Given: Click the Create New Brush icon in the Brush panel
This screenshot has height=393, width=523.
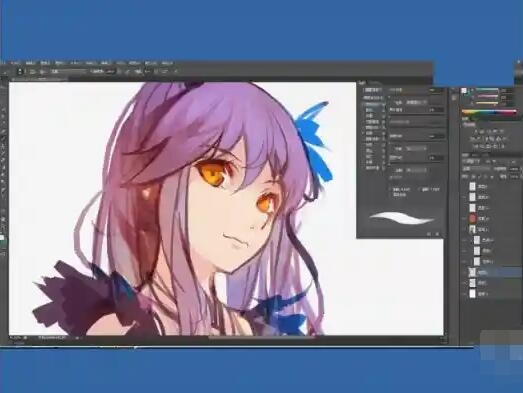Looking at the screenshot, I should [437, 234].
